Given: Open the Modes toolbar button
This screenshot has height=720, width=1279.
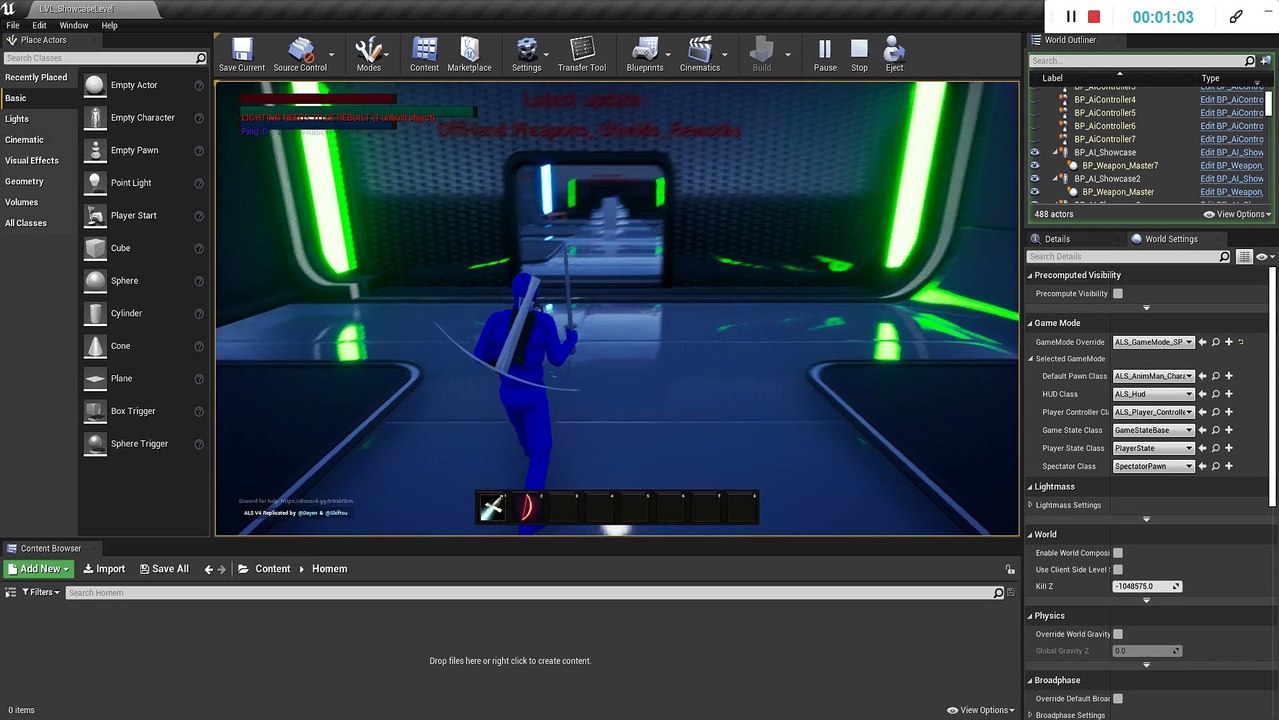Looking at the screenshot, I should [369, 55].
